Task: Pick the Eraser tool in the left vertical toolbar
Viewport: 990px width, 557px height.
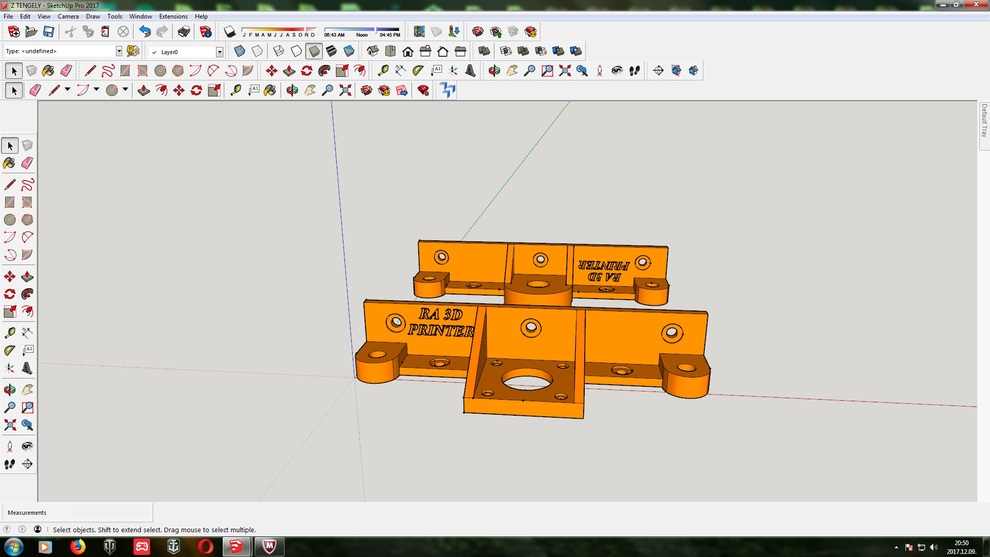Action: (27, 163)
